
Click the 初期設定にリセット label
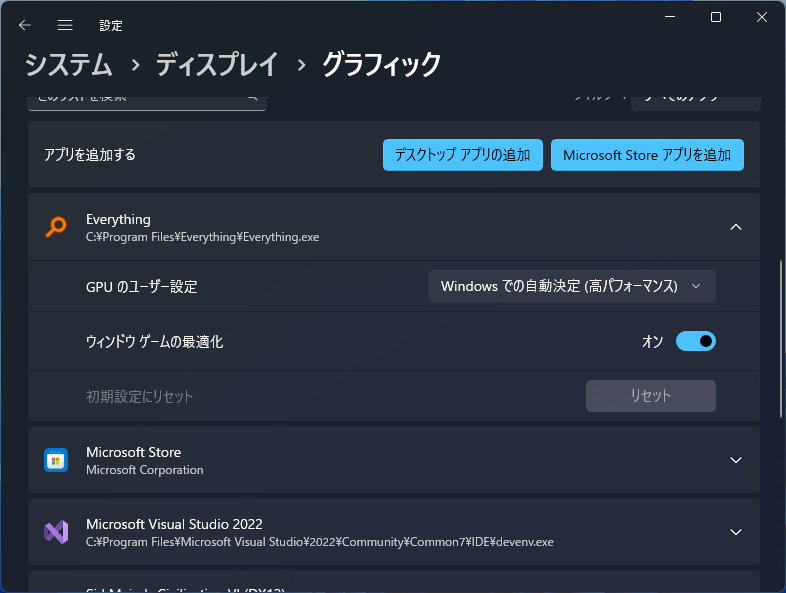coord(139,397)
